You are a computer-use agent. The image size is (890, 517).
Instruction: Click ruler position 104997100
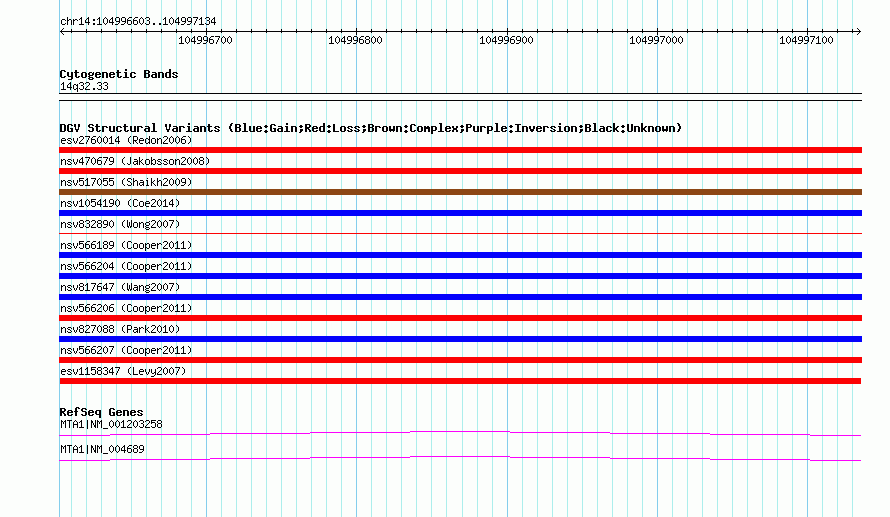(806, 40)
